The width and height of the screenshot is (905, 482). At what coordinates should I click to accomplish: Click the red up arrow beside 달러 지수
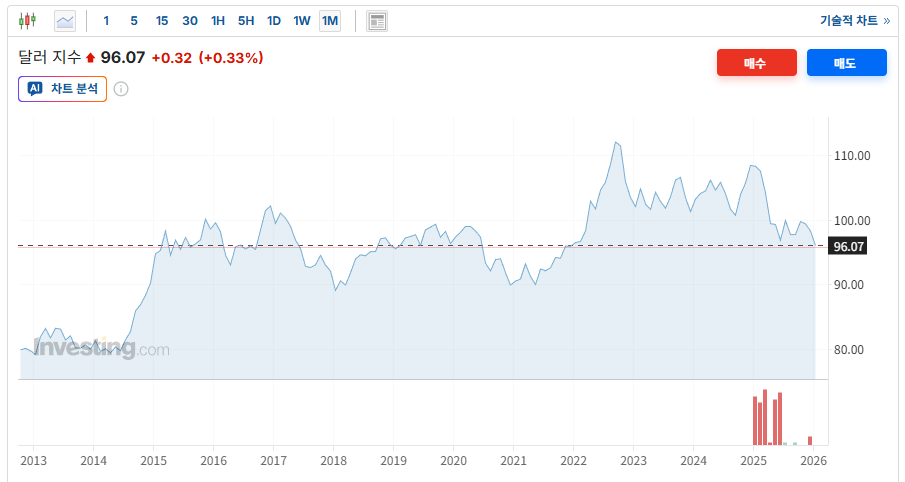pyautogui.click(x=90, y=58)
